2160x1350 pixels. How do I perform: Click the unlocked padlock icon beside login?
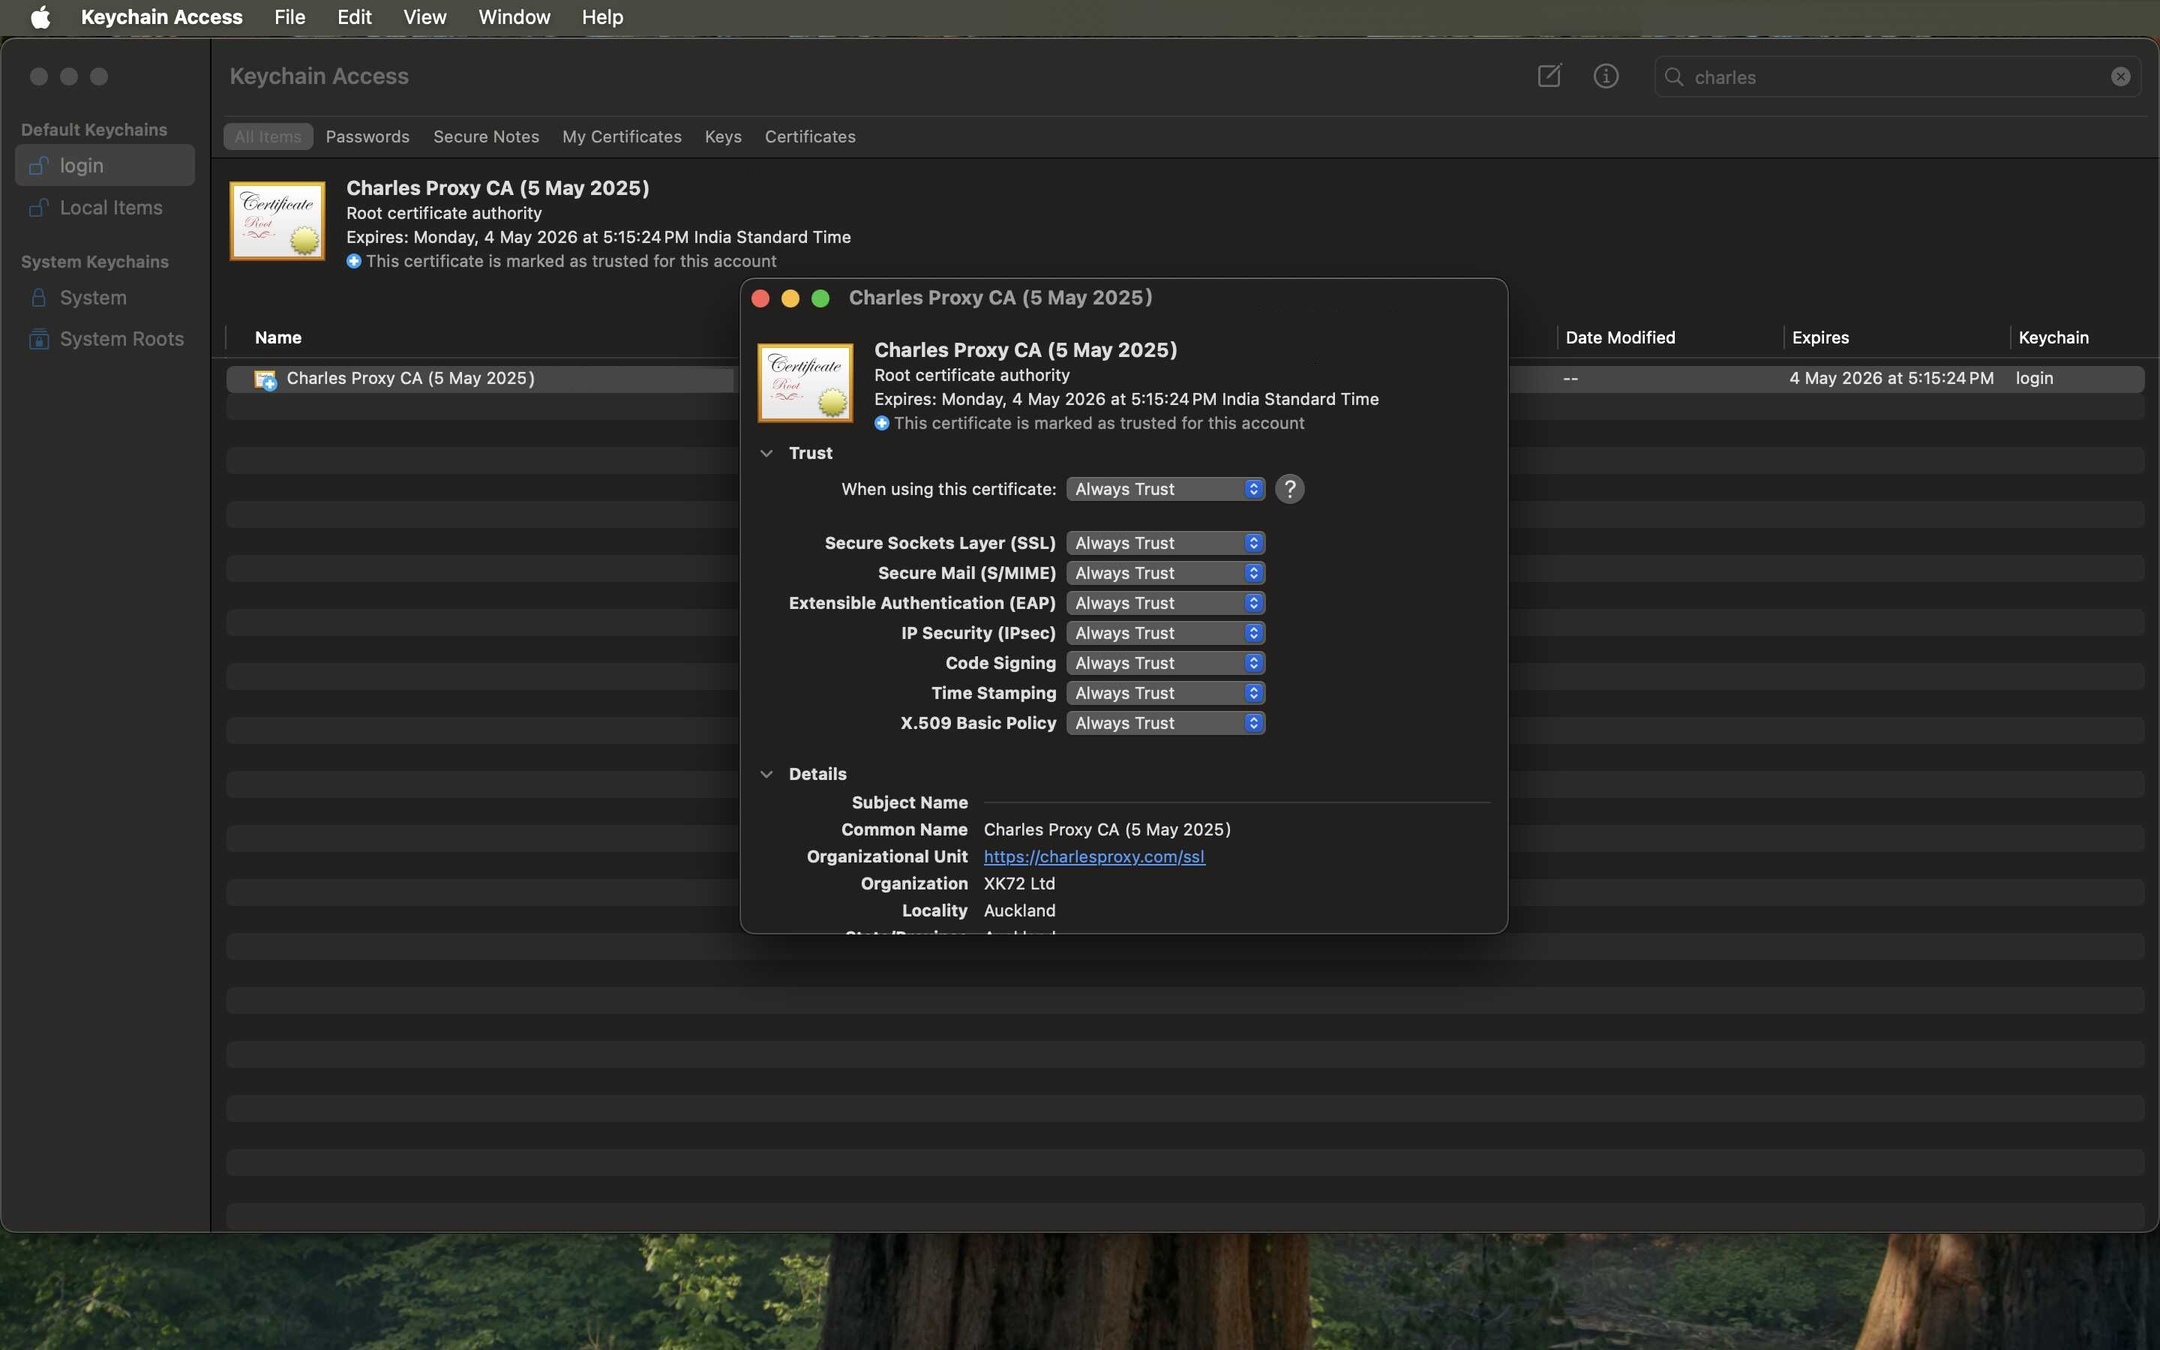pos(38,165)
